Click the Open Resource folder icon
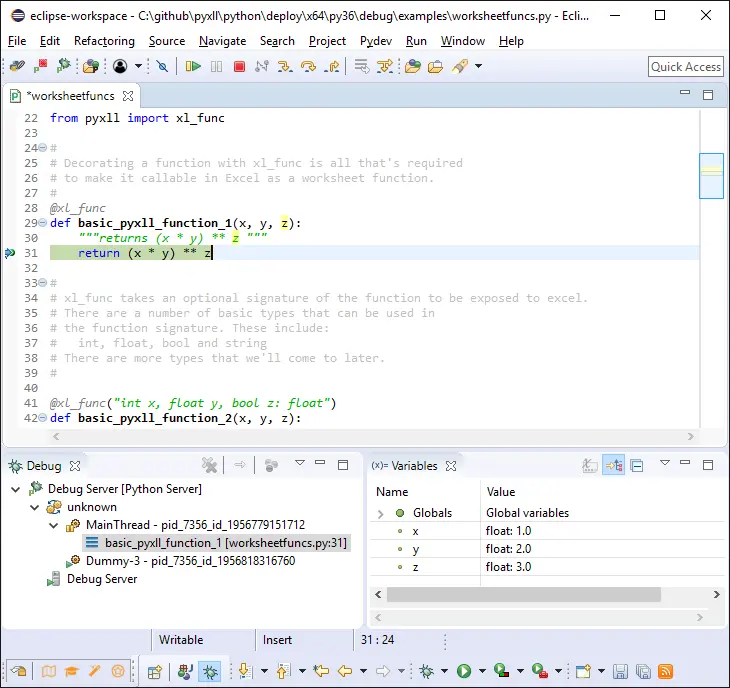The height and width of the screenshot is (688, 730). (x=435, y=67)
